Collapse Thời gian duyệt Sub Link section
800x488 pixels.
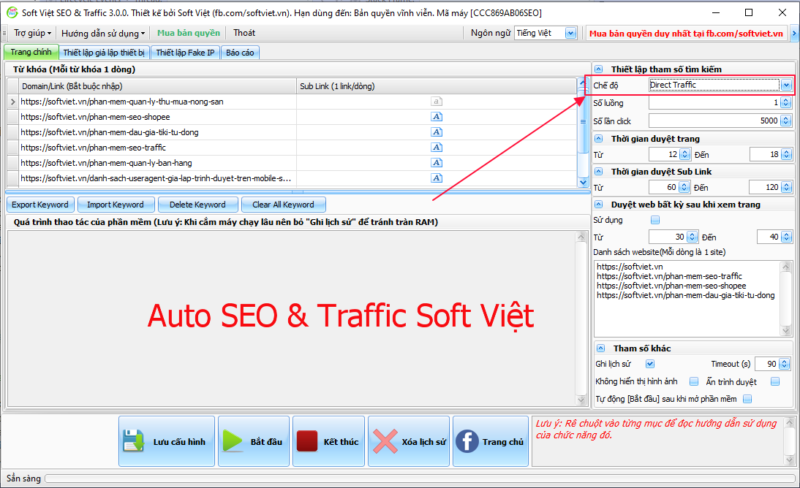pyautogui.click(x=599, y=172)
